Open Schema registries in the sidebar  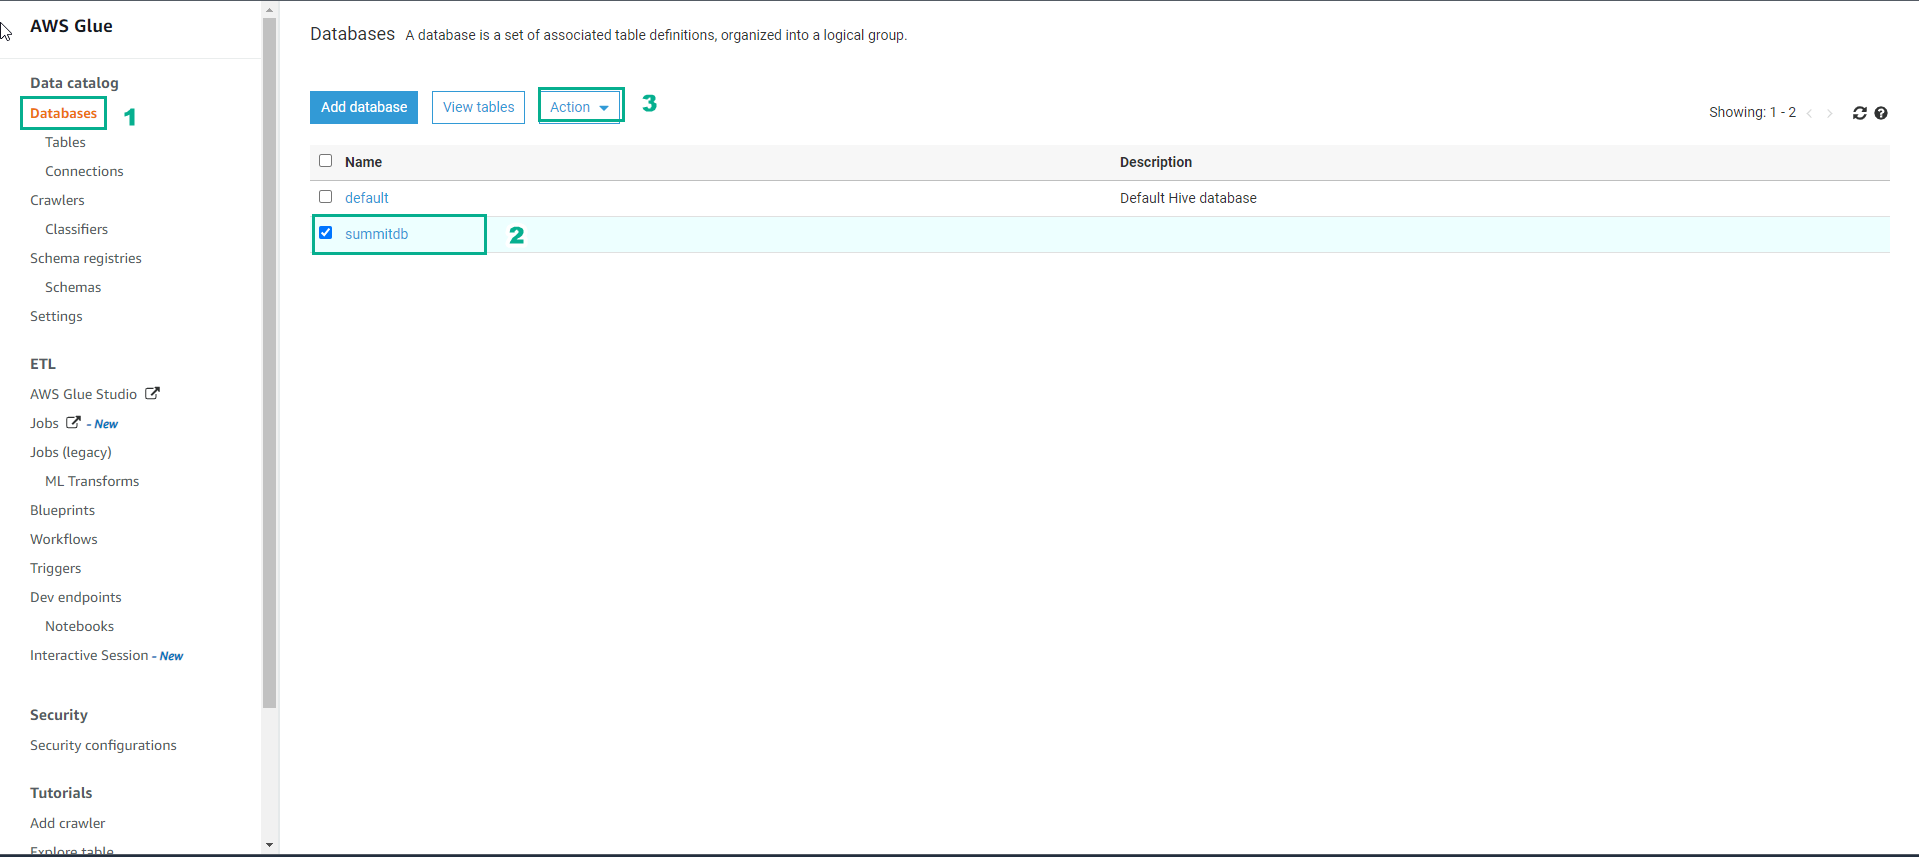[x=86, y=258]
